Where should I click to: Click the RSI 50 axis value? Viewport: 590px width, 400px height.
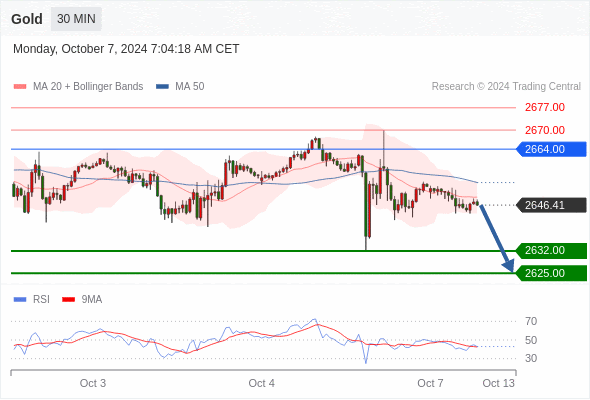(x=531, y=340)
